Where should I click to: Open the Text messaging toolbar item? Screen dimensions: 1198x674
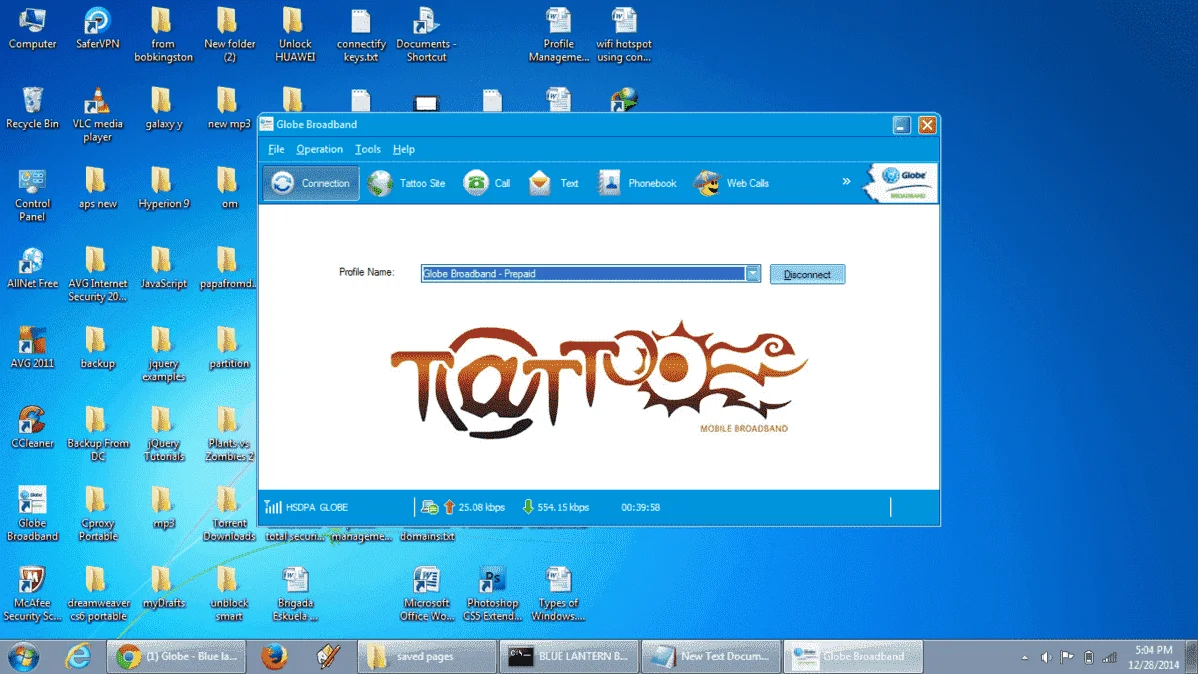pyautogui.click(x=553, y=183)
